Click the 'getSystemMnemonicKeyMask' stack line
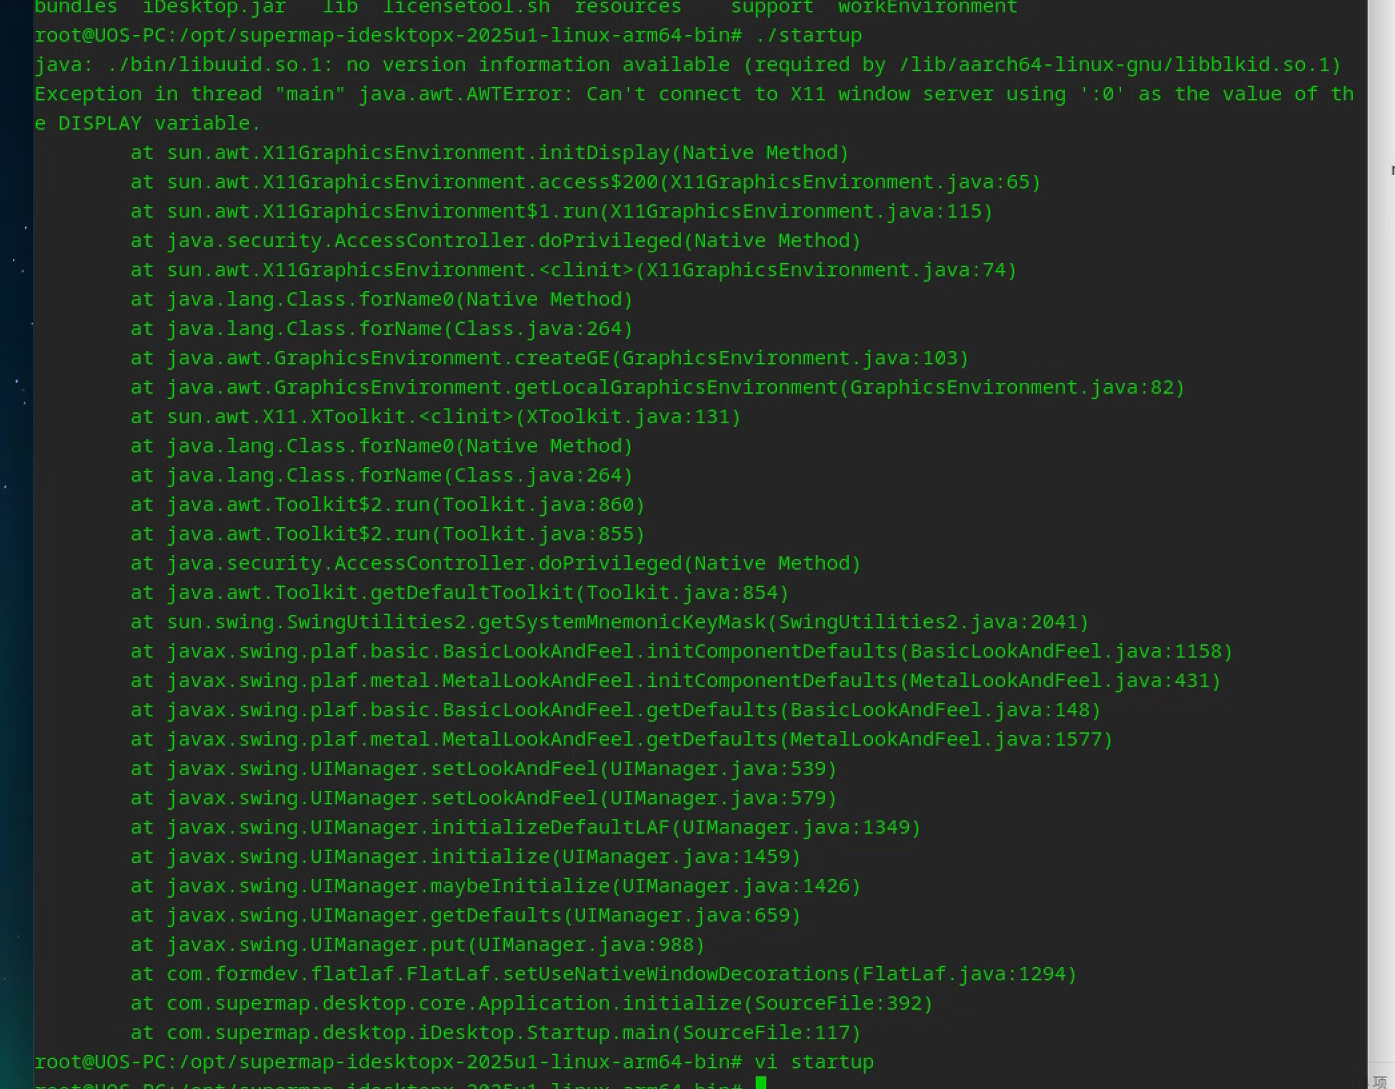Screen dimensions: 1395x1089 (609, 622)
